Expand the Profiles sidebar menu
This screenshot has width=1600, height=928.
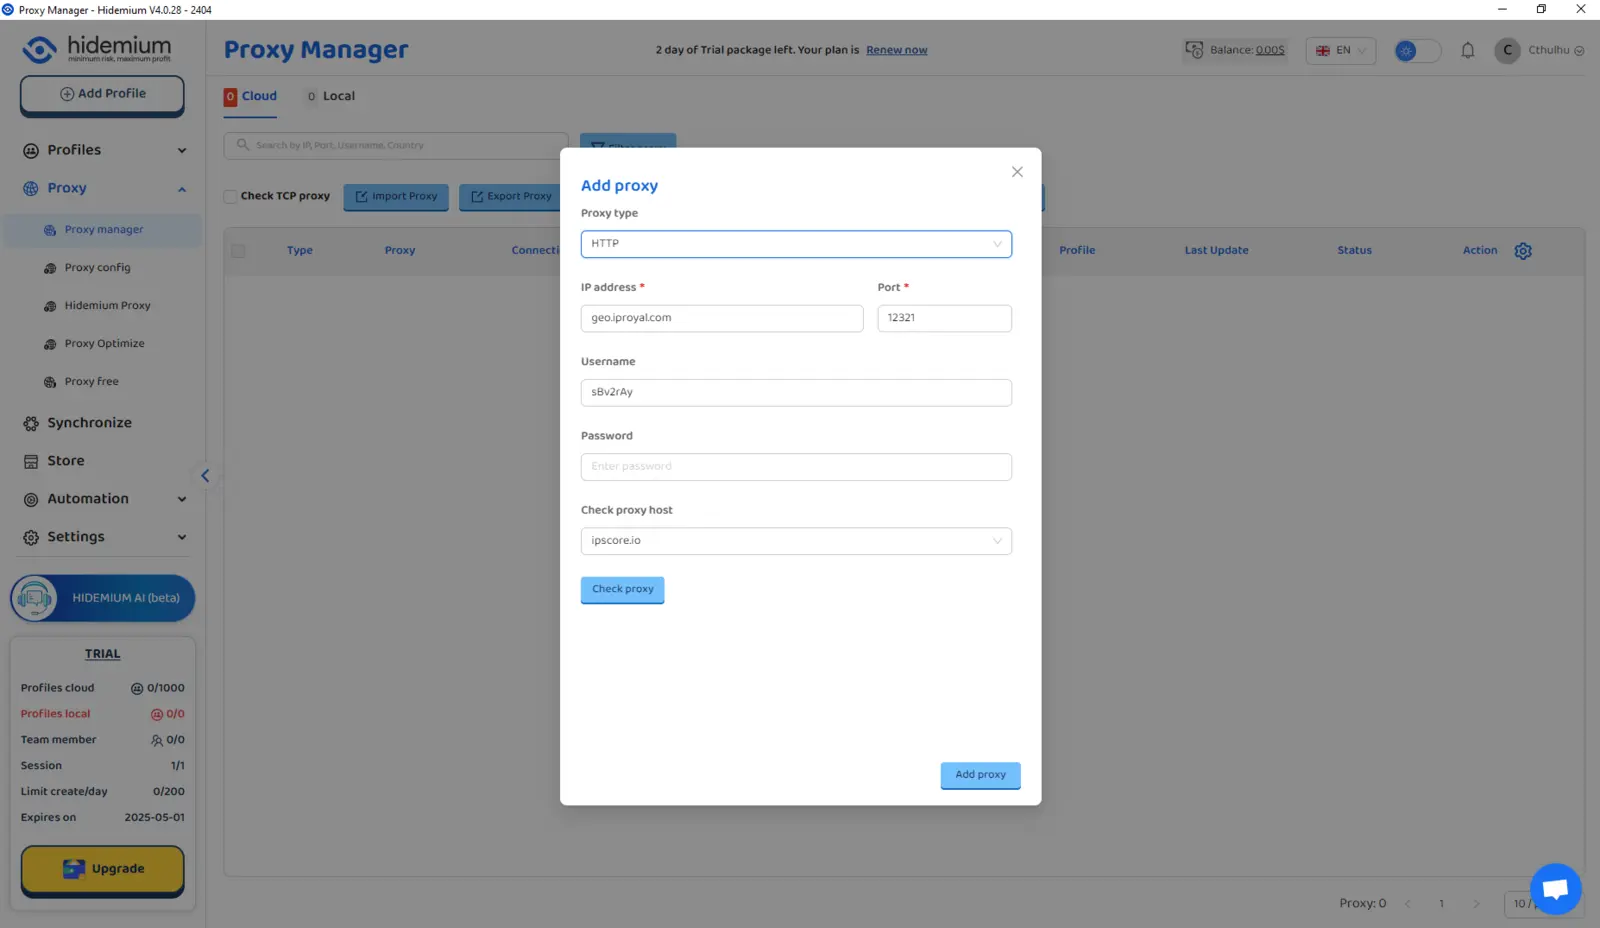[x=105, y=150]
